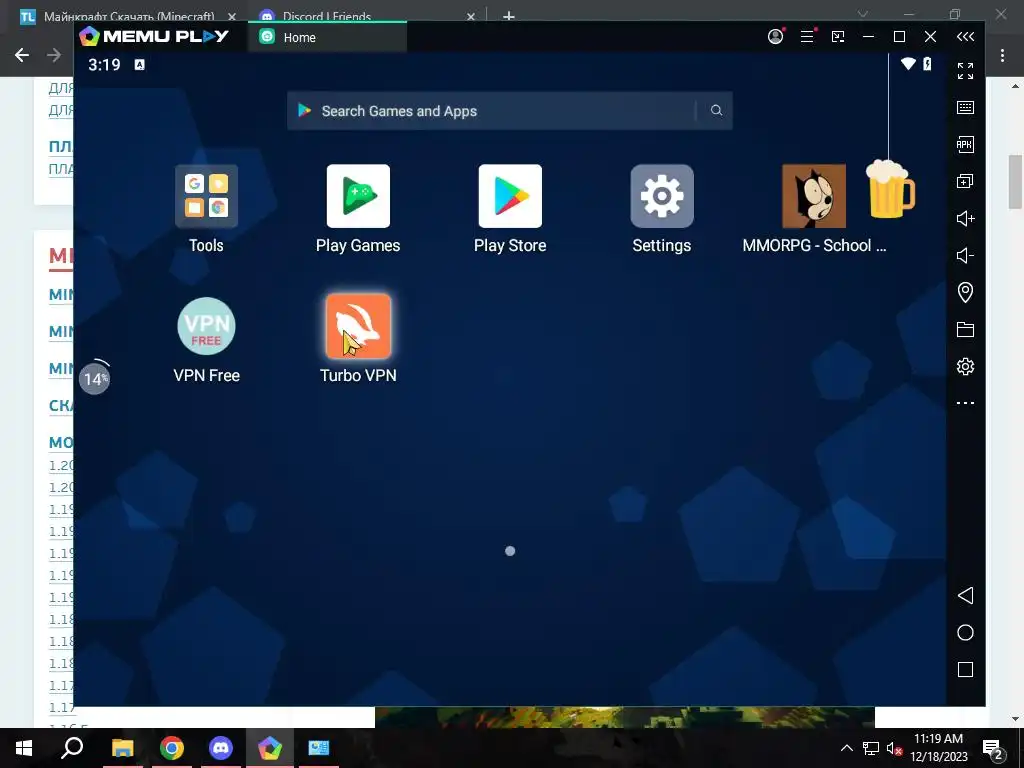
Task: Click the MEmu Play taskbar icon
Action: pyautogui.click(x=270, y=748)
